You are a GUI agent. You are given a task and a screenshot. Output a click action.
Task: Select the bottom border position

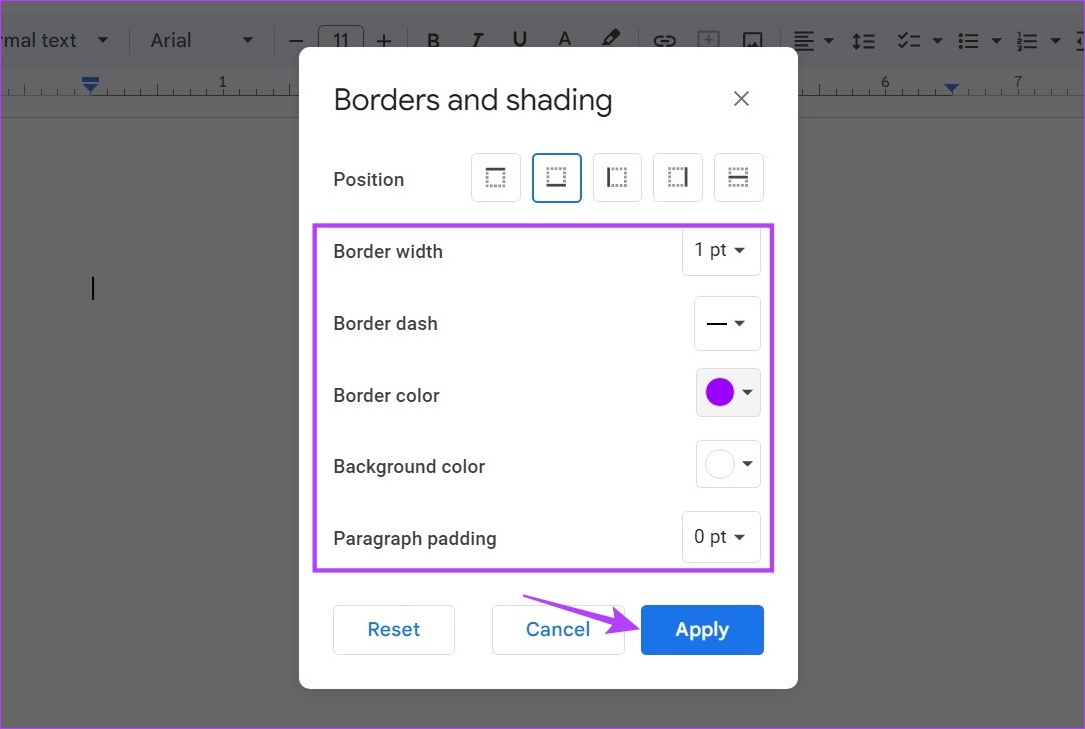pos(556,178)
